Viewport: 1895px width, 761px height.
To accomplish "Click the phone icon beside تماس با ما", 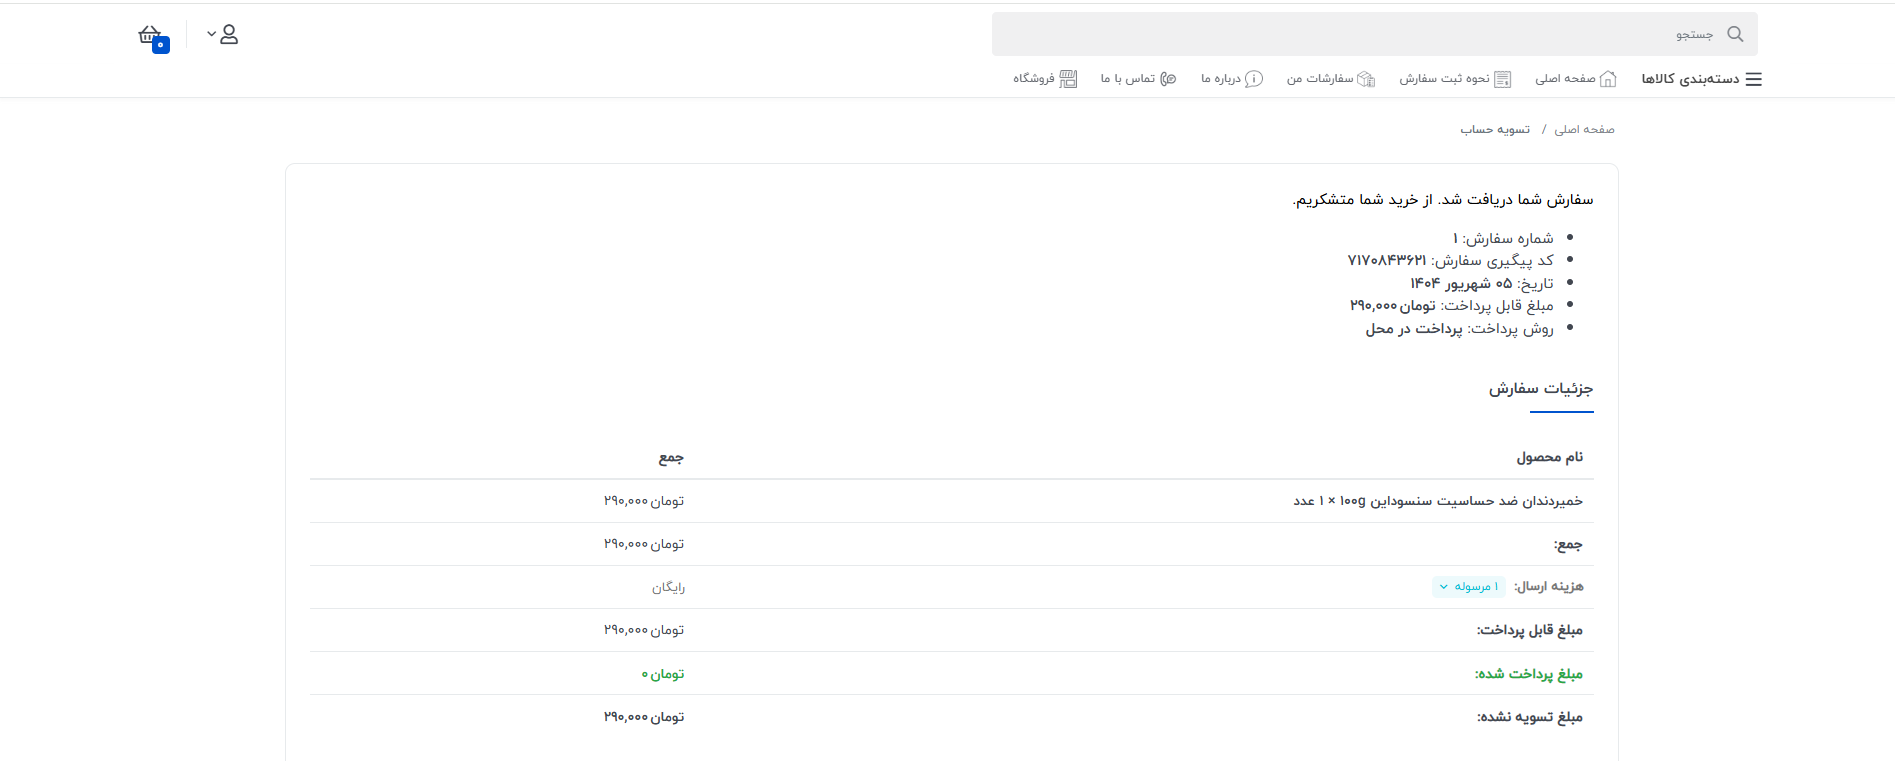I will point(1168,79).
